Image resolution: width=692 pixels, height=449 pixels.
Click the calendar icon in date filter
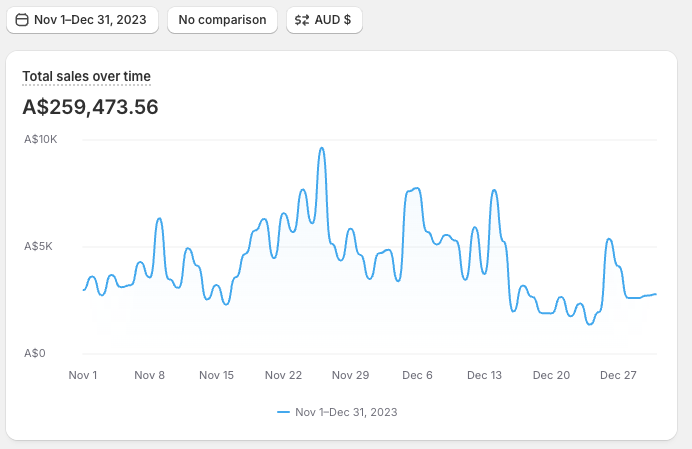22,20
